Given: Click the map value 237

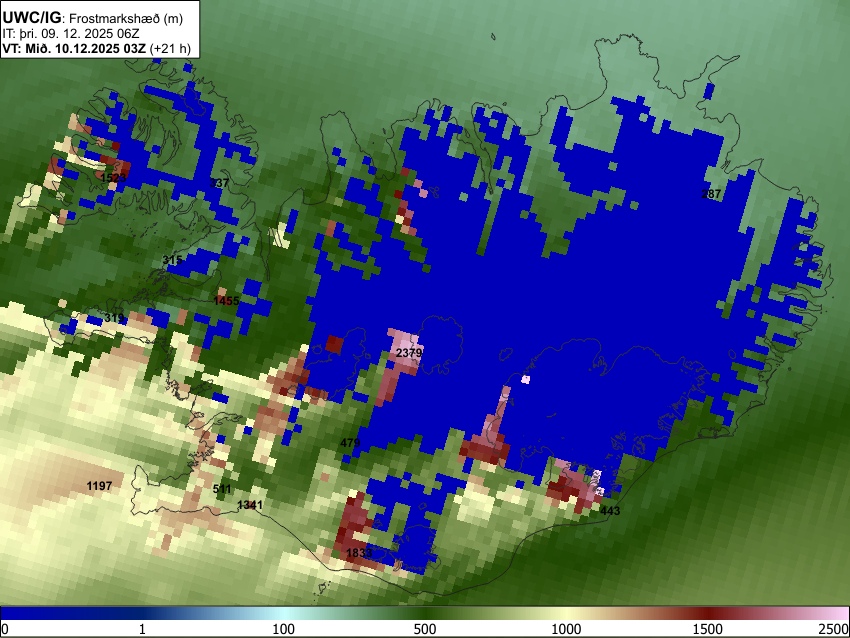Looking at the screenshot, I should (219, 183).
